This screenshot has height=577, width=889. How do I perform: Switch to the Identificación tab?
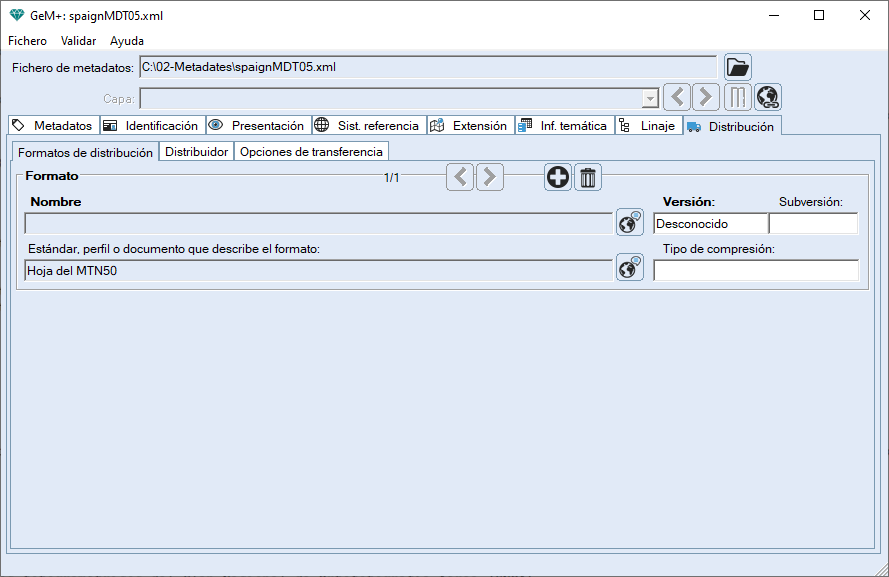click(152, 126)
